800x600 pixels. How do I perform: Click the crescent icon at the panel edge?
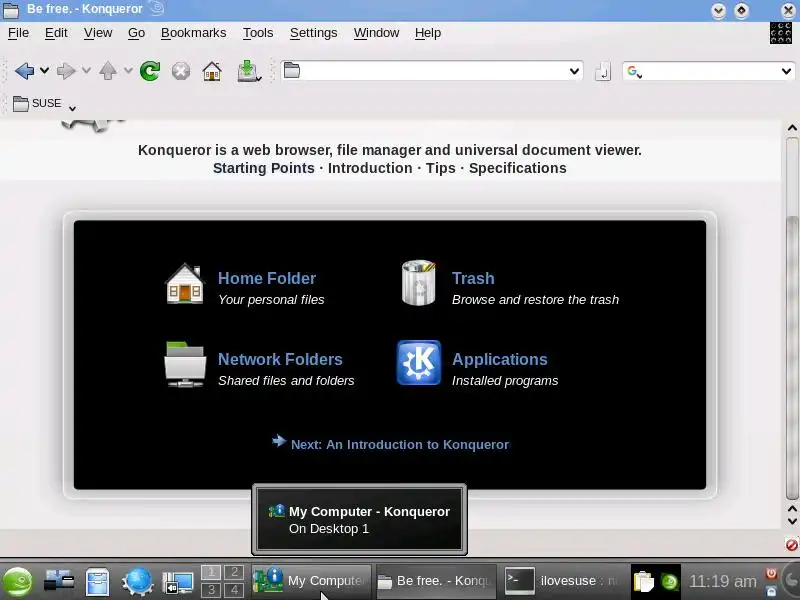(x=791, y=581)
